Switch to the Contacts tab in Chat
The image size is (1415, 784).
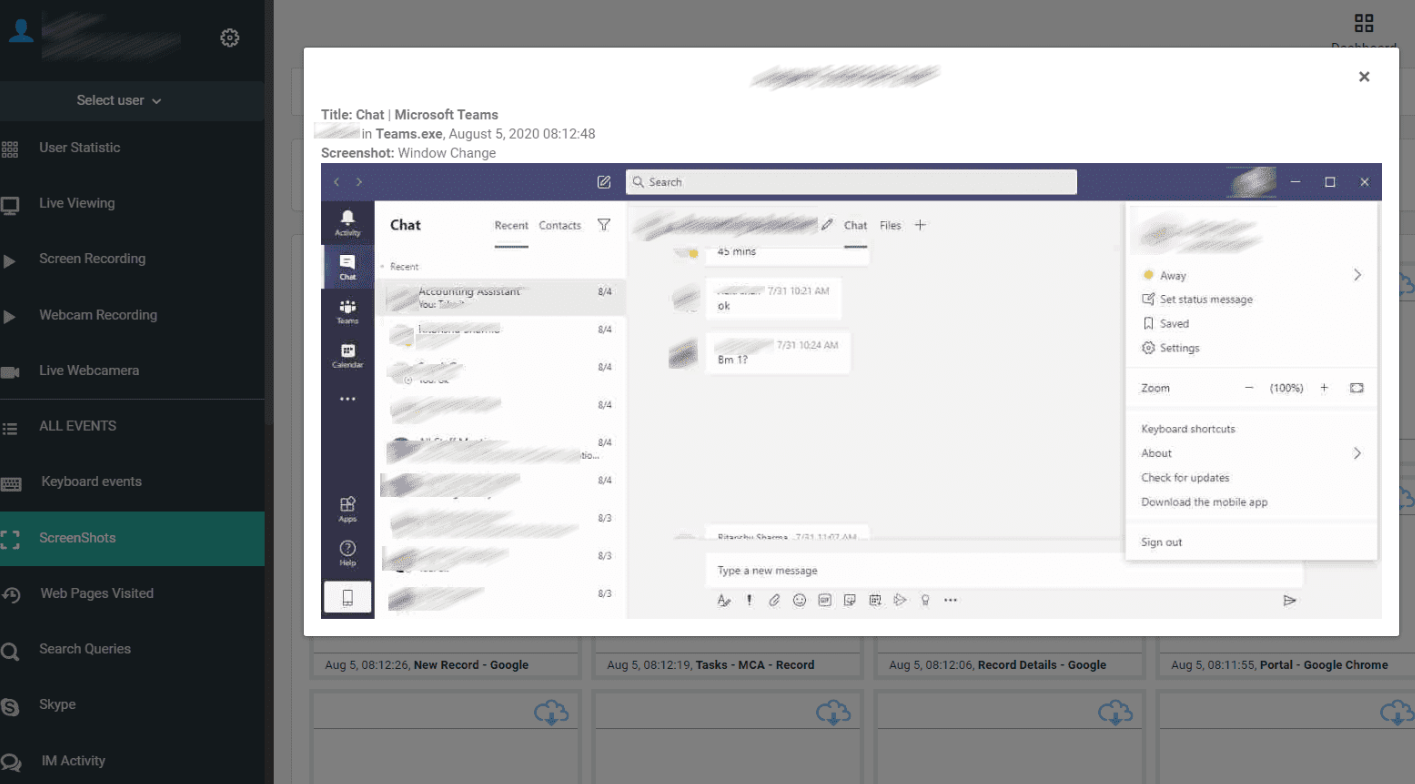[560, 225]
